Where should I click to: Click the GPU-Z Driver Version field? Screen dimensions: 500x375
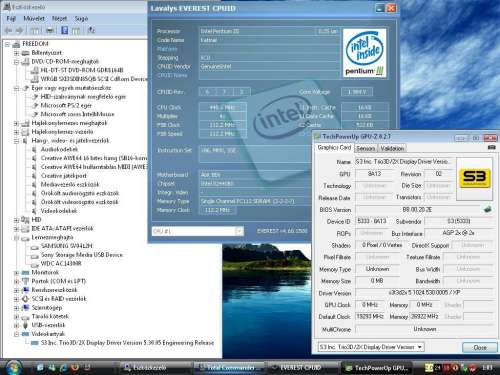[x=424, y=293]
